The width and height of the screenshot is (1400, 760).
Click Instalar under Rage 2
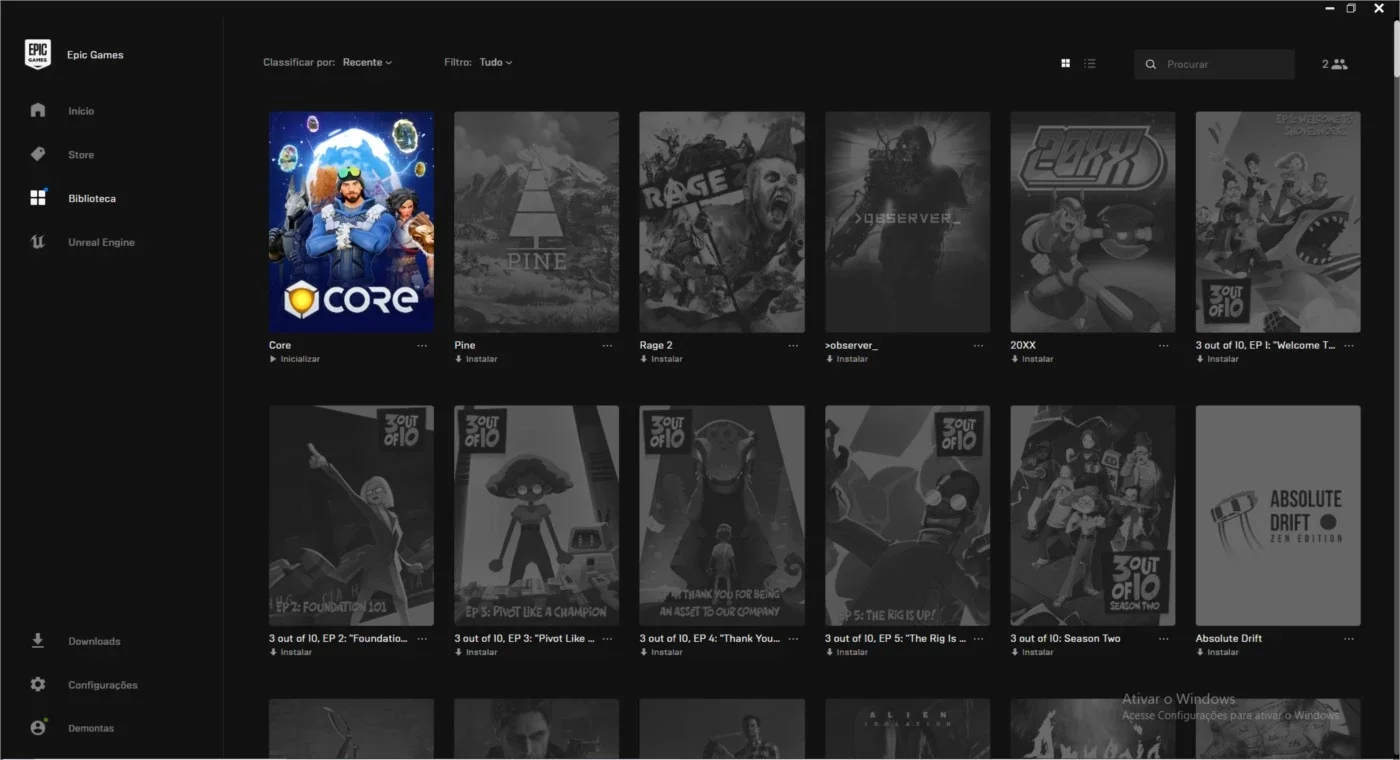tap(661, 359)
